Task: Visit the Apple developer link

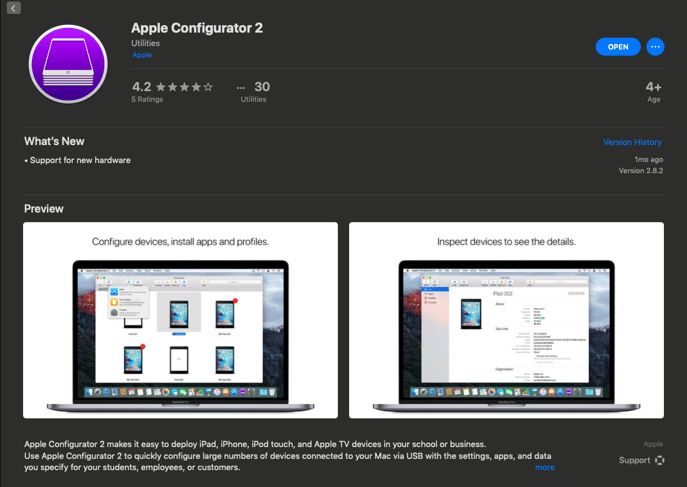Action: click(142, 55)
